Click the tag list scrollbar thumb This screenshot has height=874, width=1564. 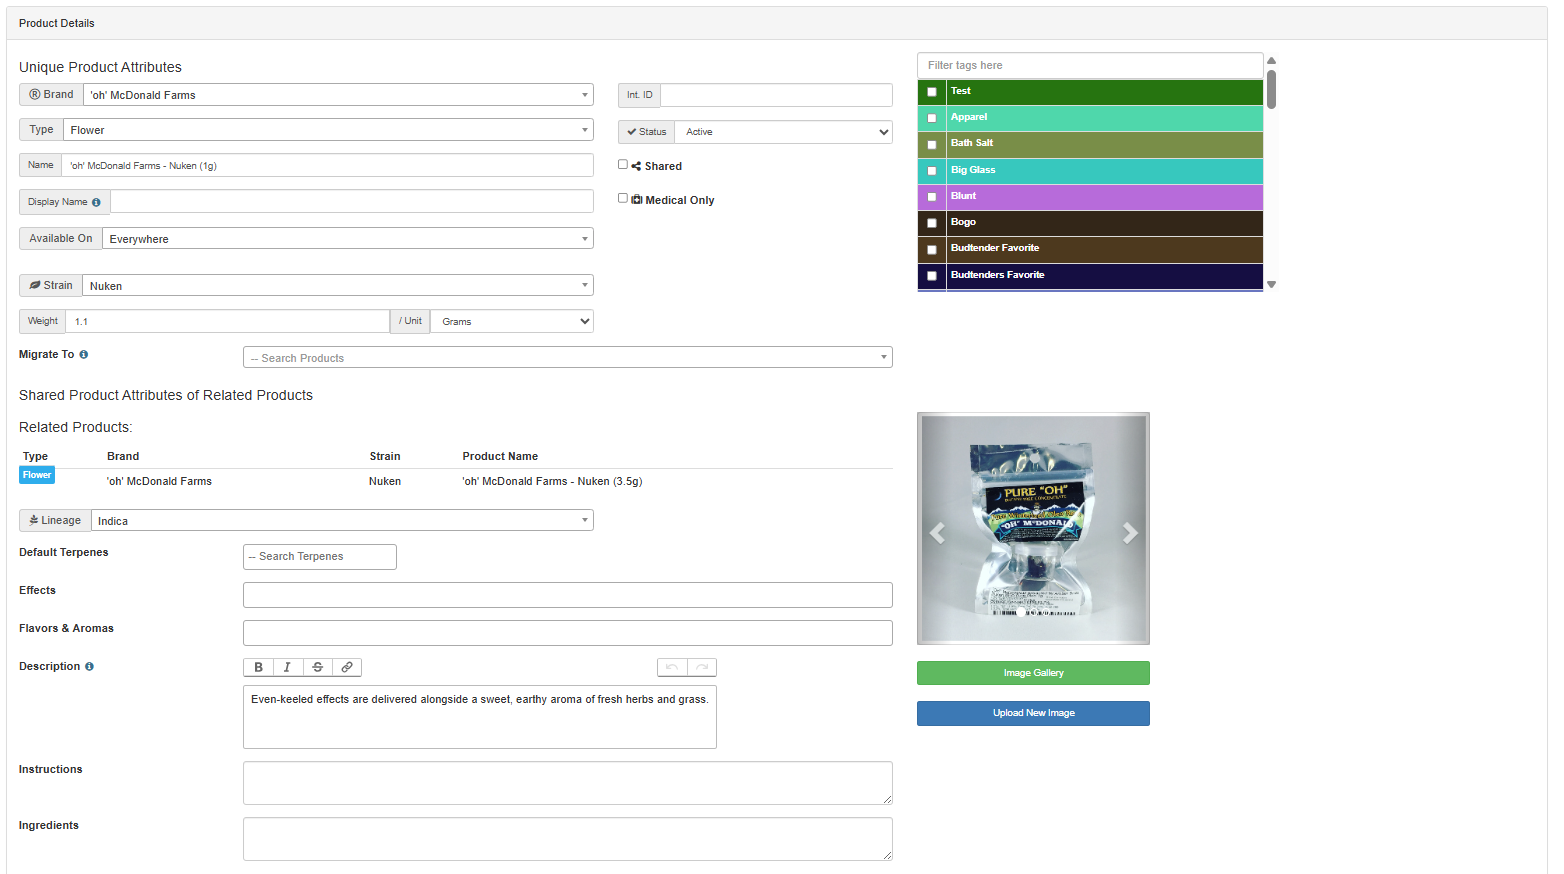coord(1271,89)
